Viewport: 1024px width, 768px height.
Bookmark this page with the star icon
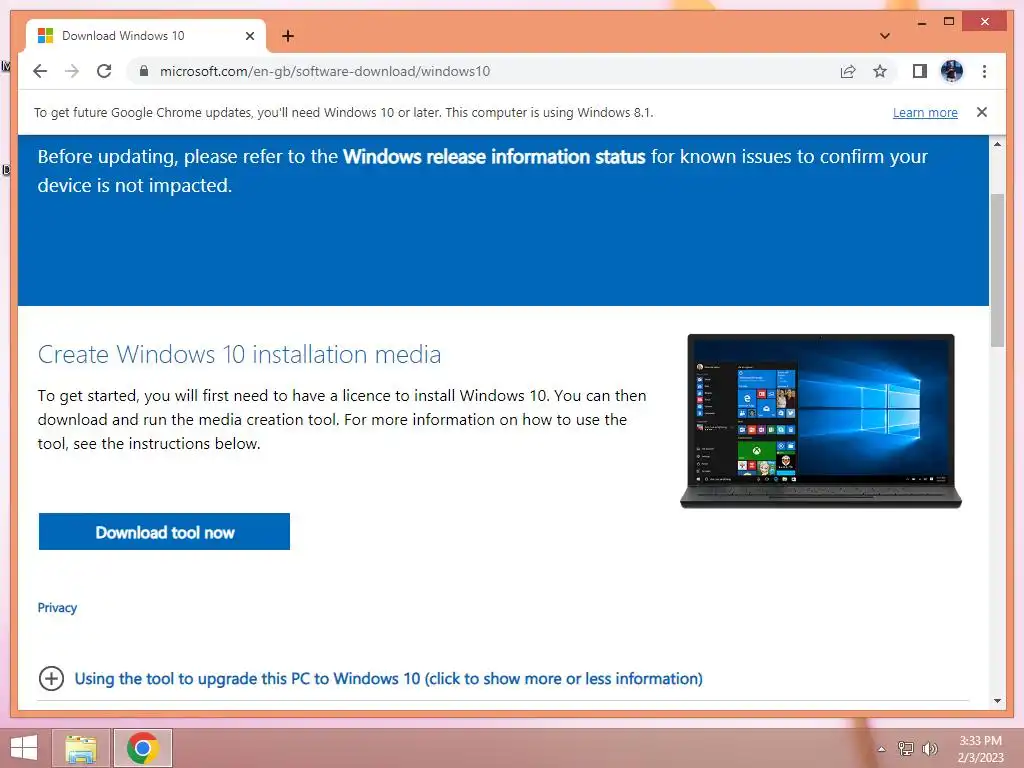tap(880, 71)
